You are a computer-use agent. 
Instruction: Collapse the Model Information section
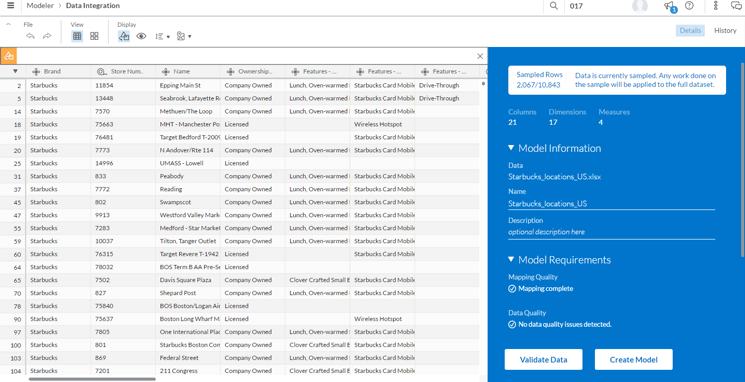(511, 148)
